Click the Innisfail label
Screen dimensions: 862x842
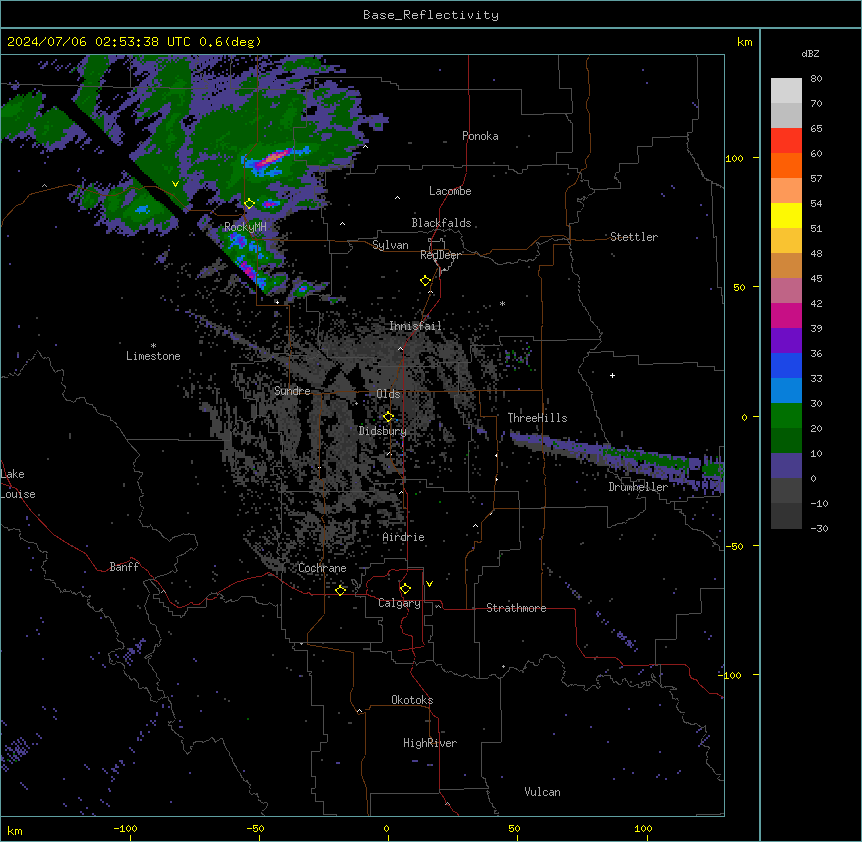pos(415,326)
